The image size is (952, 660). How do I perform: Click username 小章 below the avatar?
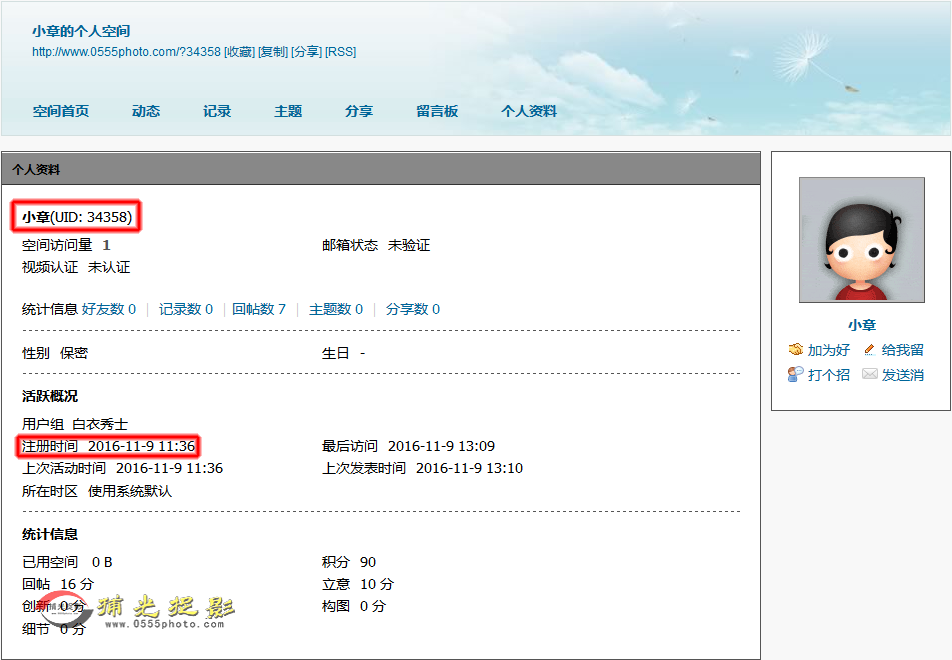click(861, 325)
